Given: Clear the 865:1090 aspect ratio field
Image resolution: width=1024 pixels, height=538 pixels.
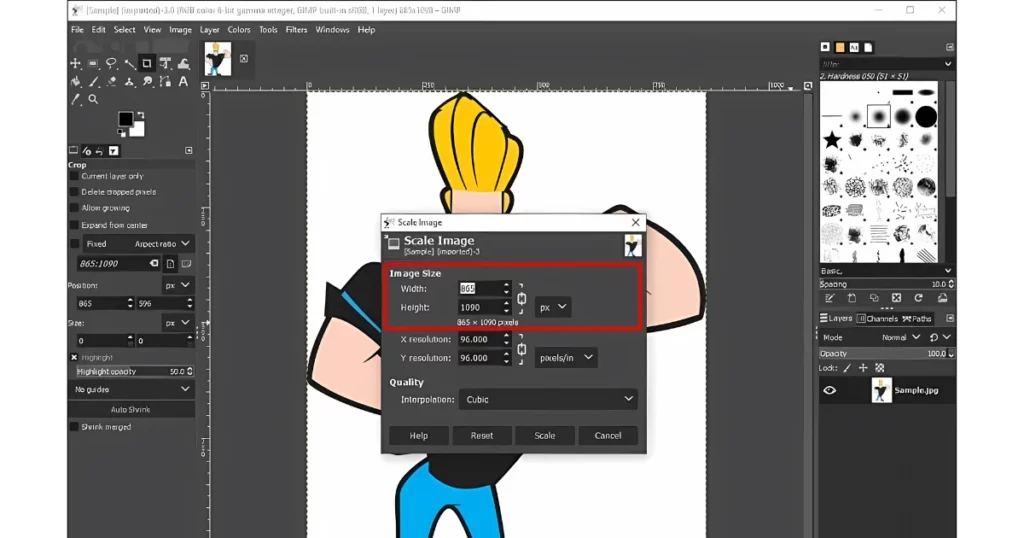Looking at the screenshot, I should point(154,264).
